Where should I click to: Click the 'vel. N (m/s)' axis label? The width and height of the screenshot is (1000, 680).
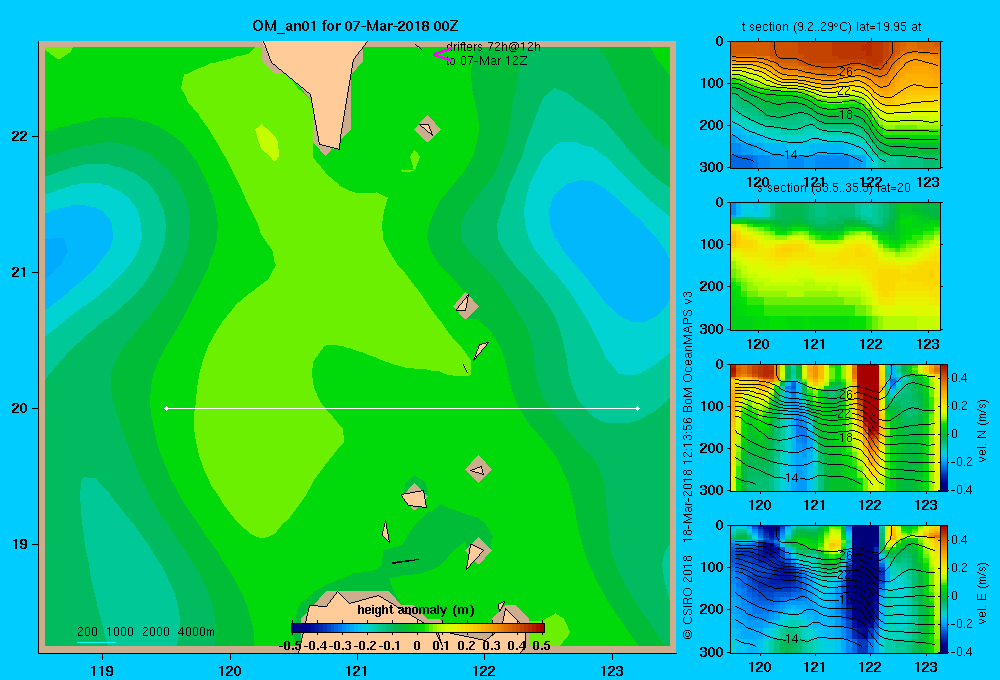983,430
